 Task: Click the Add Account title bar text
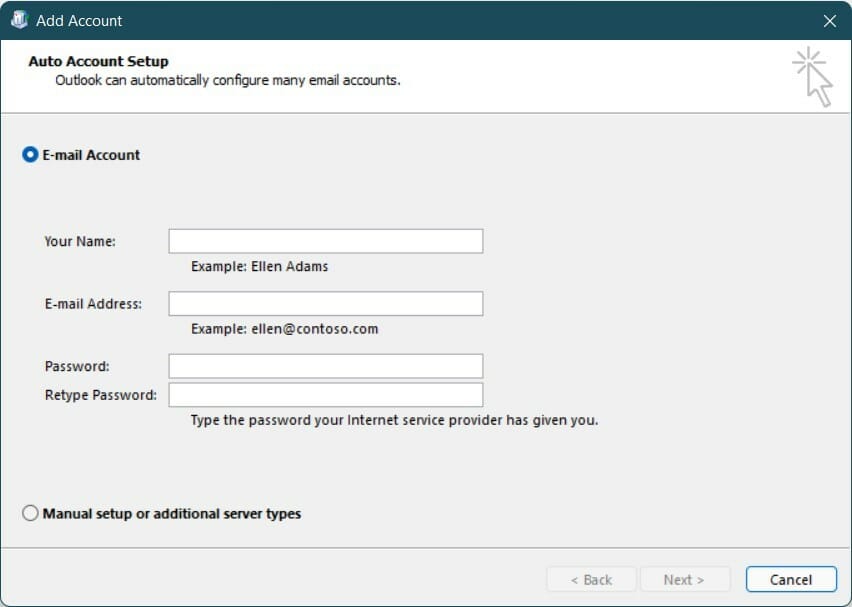(76, 20)
